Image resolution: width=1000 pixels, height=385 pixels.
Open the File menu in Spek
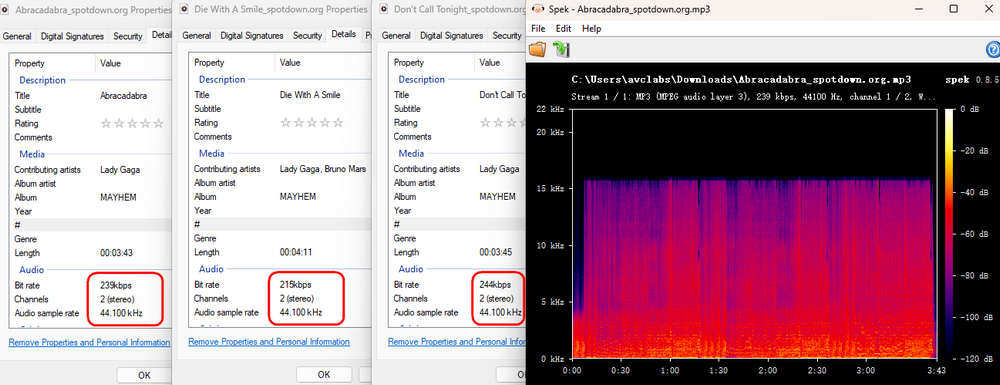pyautogui.click(x=538, y=29)
